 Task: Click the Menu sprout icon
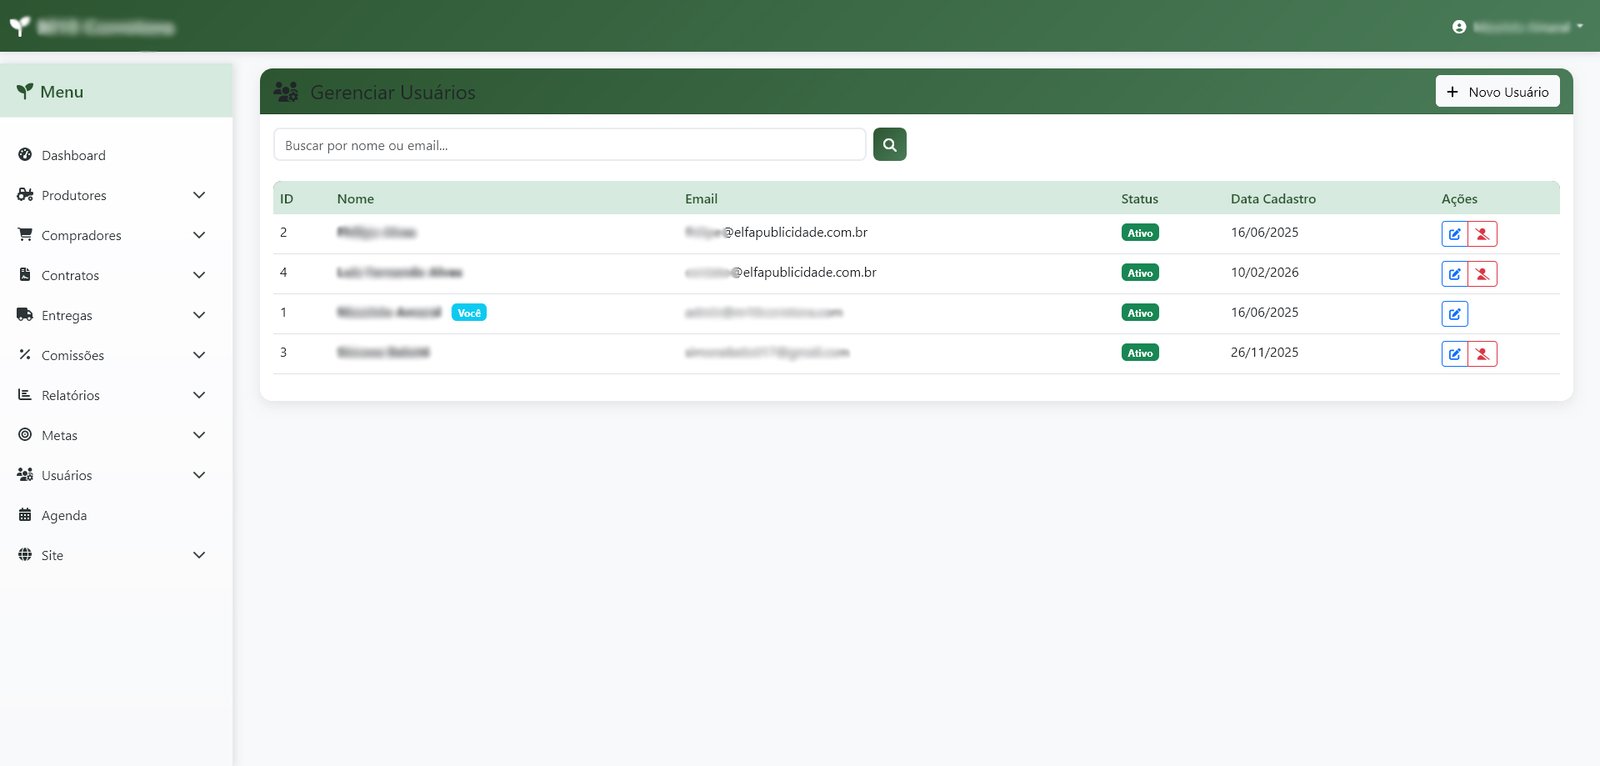click(x=25, y=91)
